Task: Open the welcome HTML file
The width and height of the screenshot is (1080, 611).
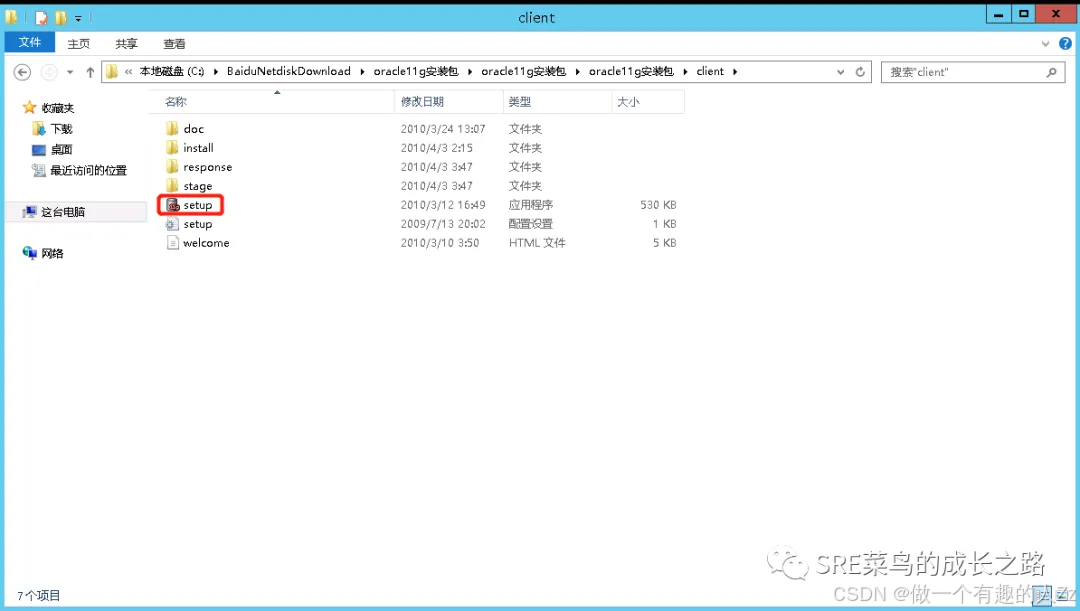Action: coord(204,242)
